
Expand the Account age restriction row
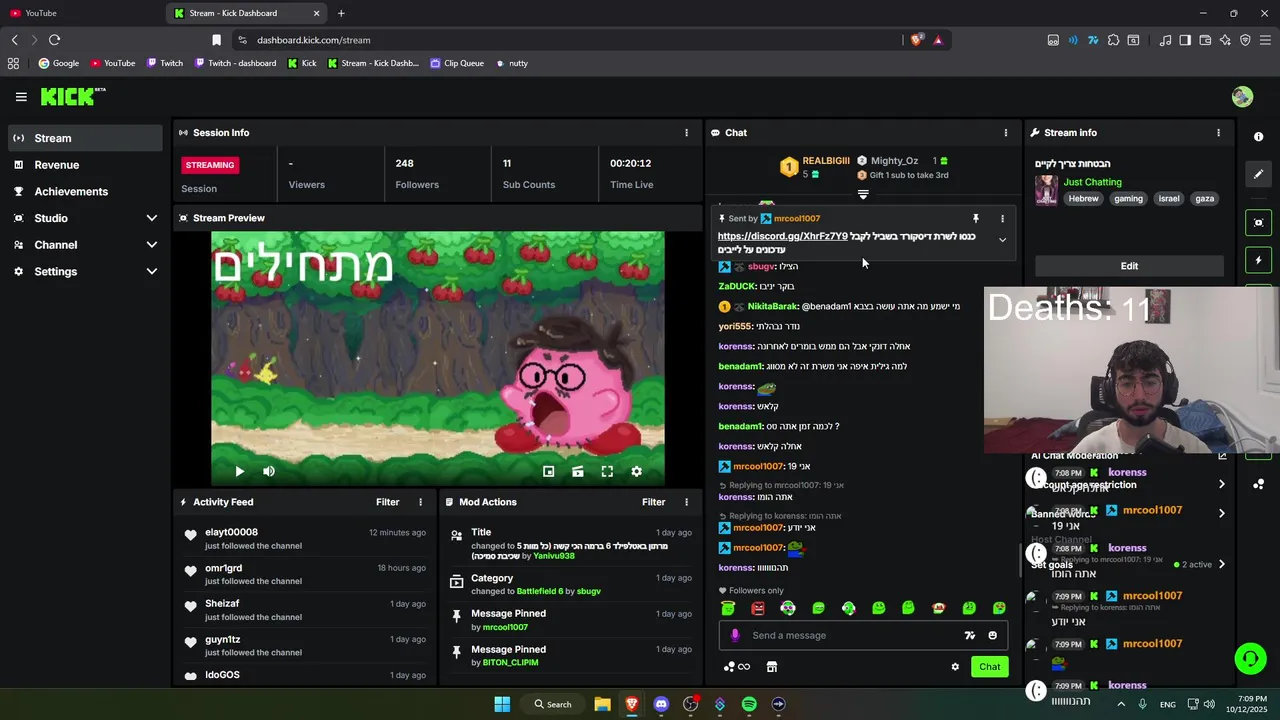pos(1128,485)
